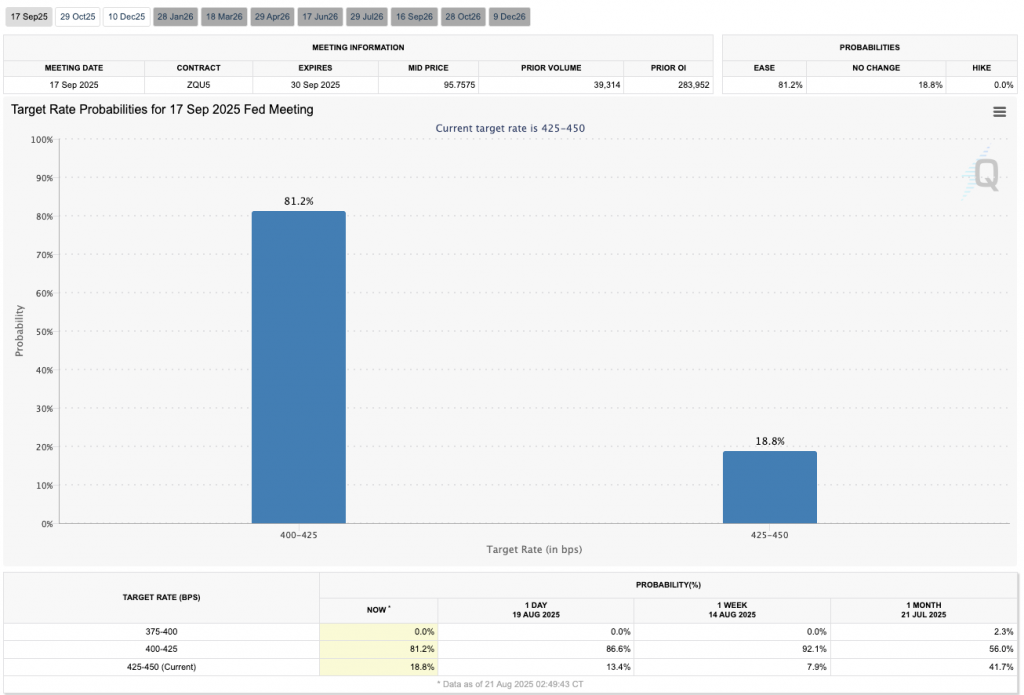Switch to the 29 Oct25 meeting tab
The height and width of the screenshot is (695, 1024).
coord(77,16)
